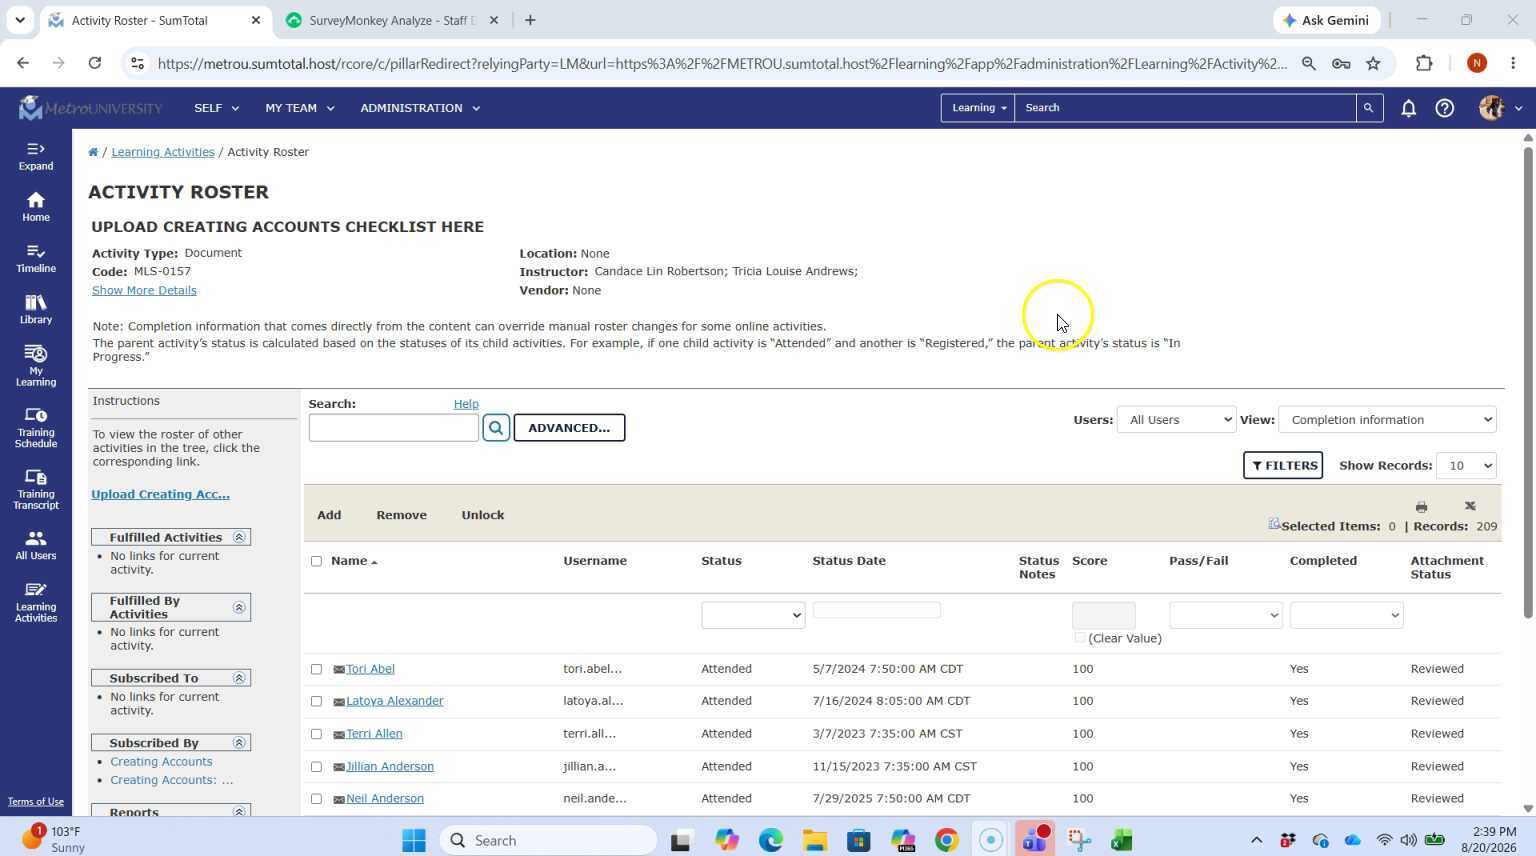Viewport: 1536px width, 856px height.
Task: Click the roster Search text field
Action: click(394, 428)
